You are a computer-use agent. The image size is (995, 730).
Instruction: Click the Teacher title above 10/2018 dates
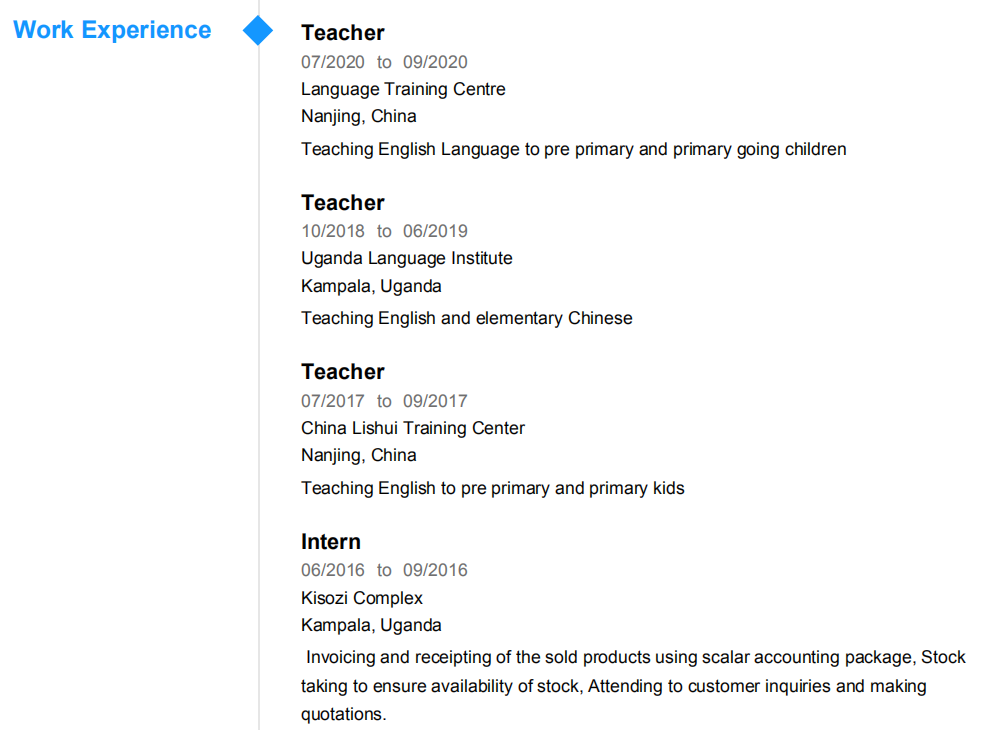[x=342, y=203]
